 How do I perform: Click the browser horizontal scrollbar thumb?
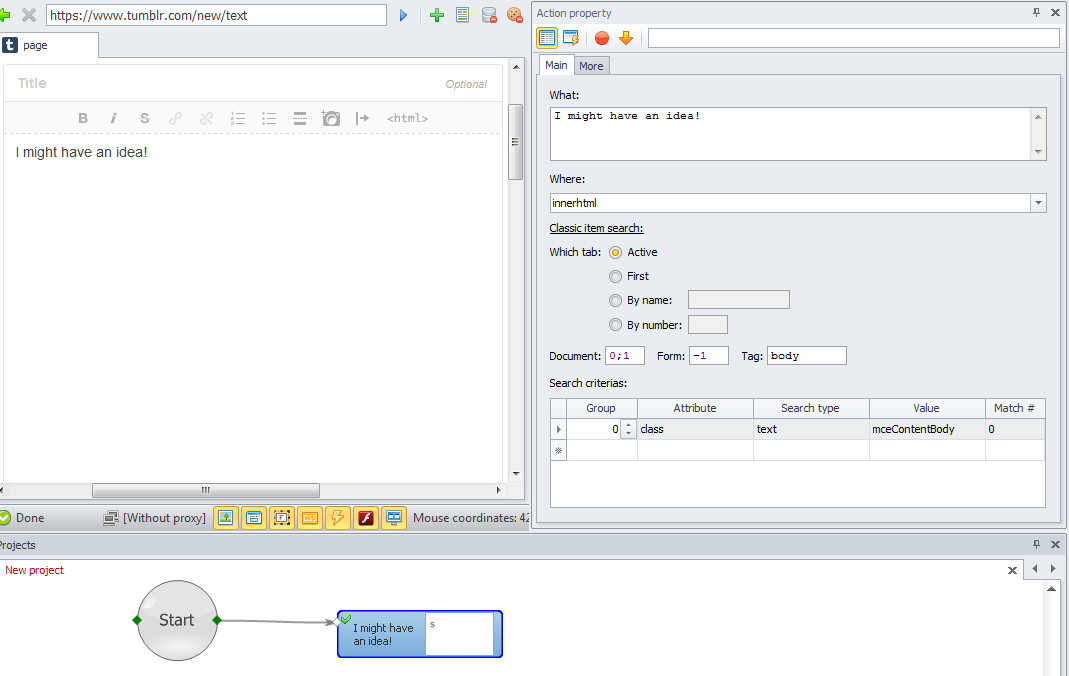coord(206,490)
